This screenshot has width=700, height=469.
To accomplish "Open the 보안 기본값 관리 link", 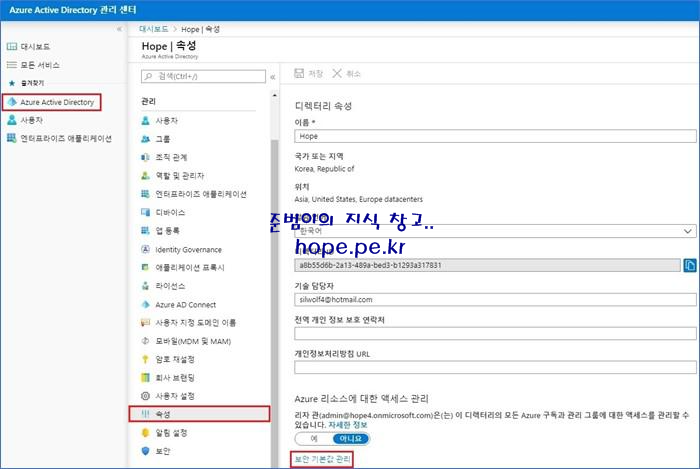I will tap(322, 459).
